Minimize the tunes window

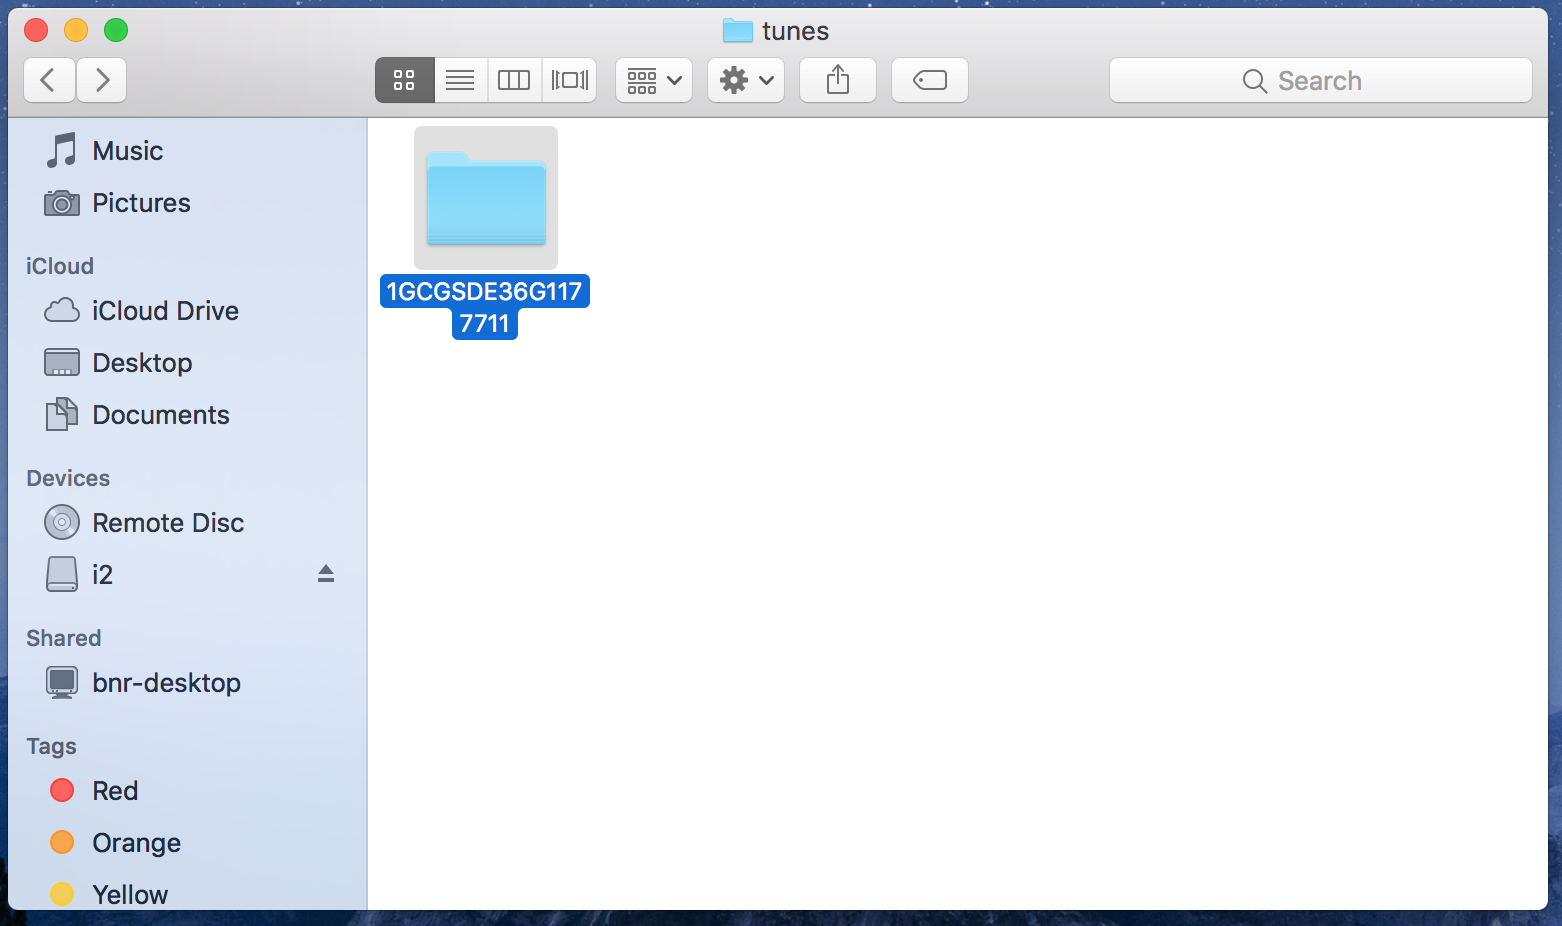tap(76, 30)
